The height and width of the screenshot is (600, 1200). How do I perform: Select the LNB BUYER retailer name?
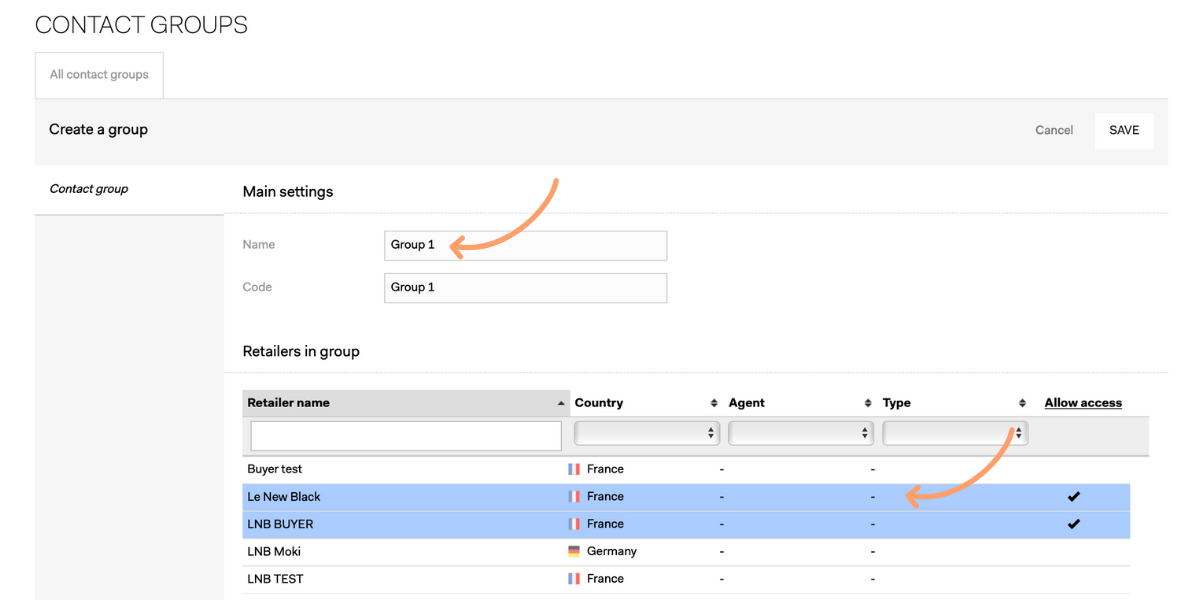coord(280,524)
